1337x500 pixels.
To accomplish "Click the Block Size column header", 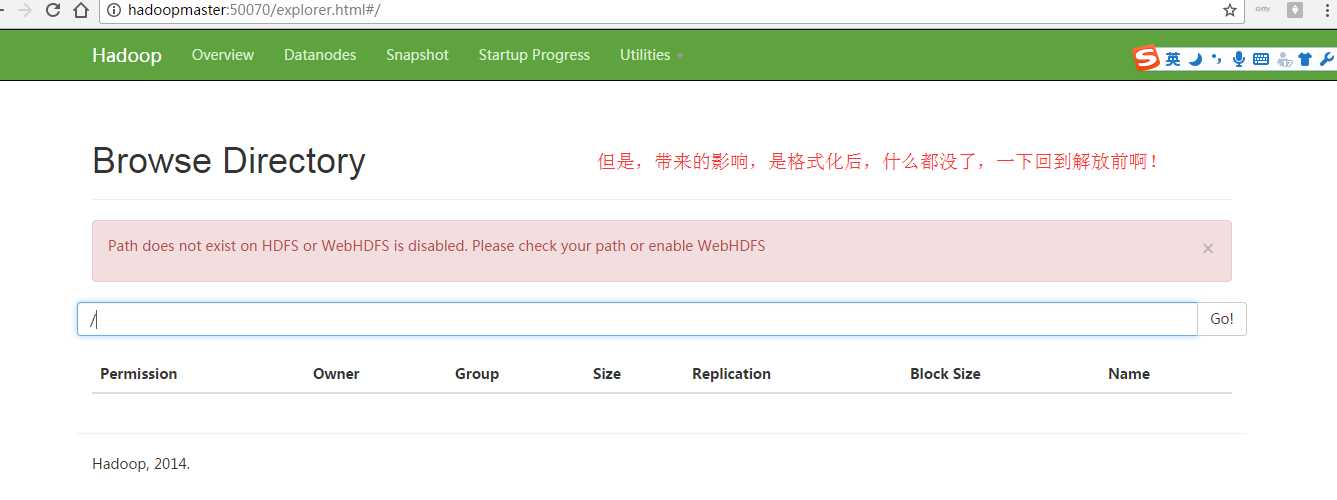I will pos(945,374).
